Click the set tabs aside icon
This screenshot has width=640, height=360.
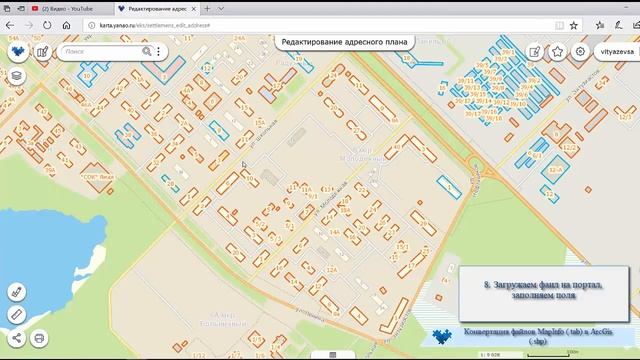[21, 9]
